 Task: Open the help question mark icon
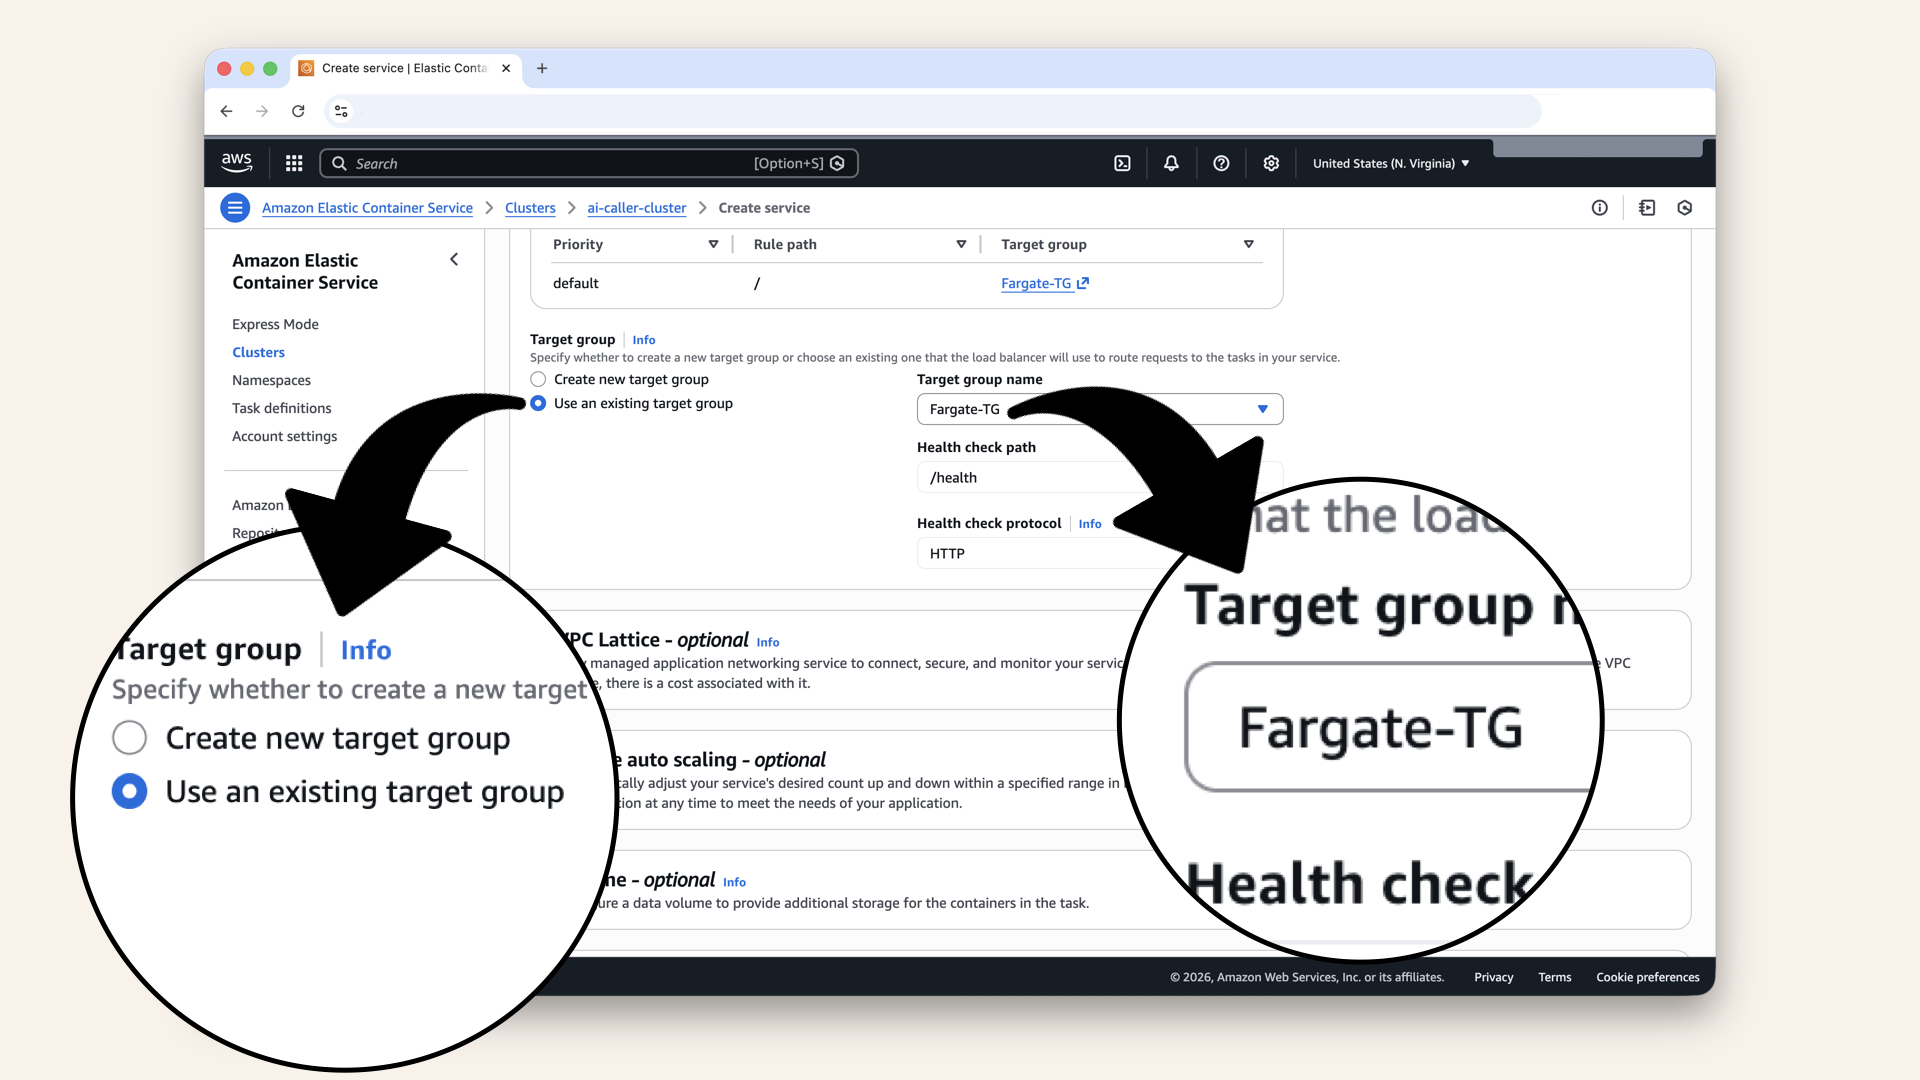point(1221,163)
